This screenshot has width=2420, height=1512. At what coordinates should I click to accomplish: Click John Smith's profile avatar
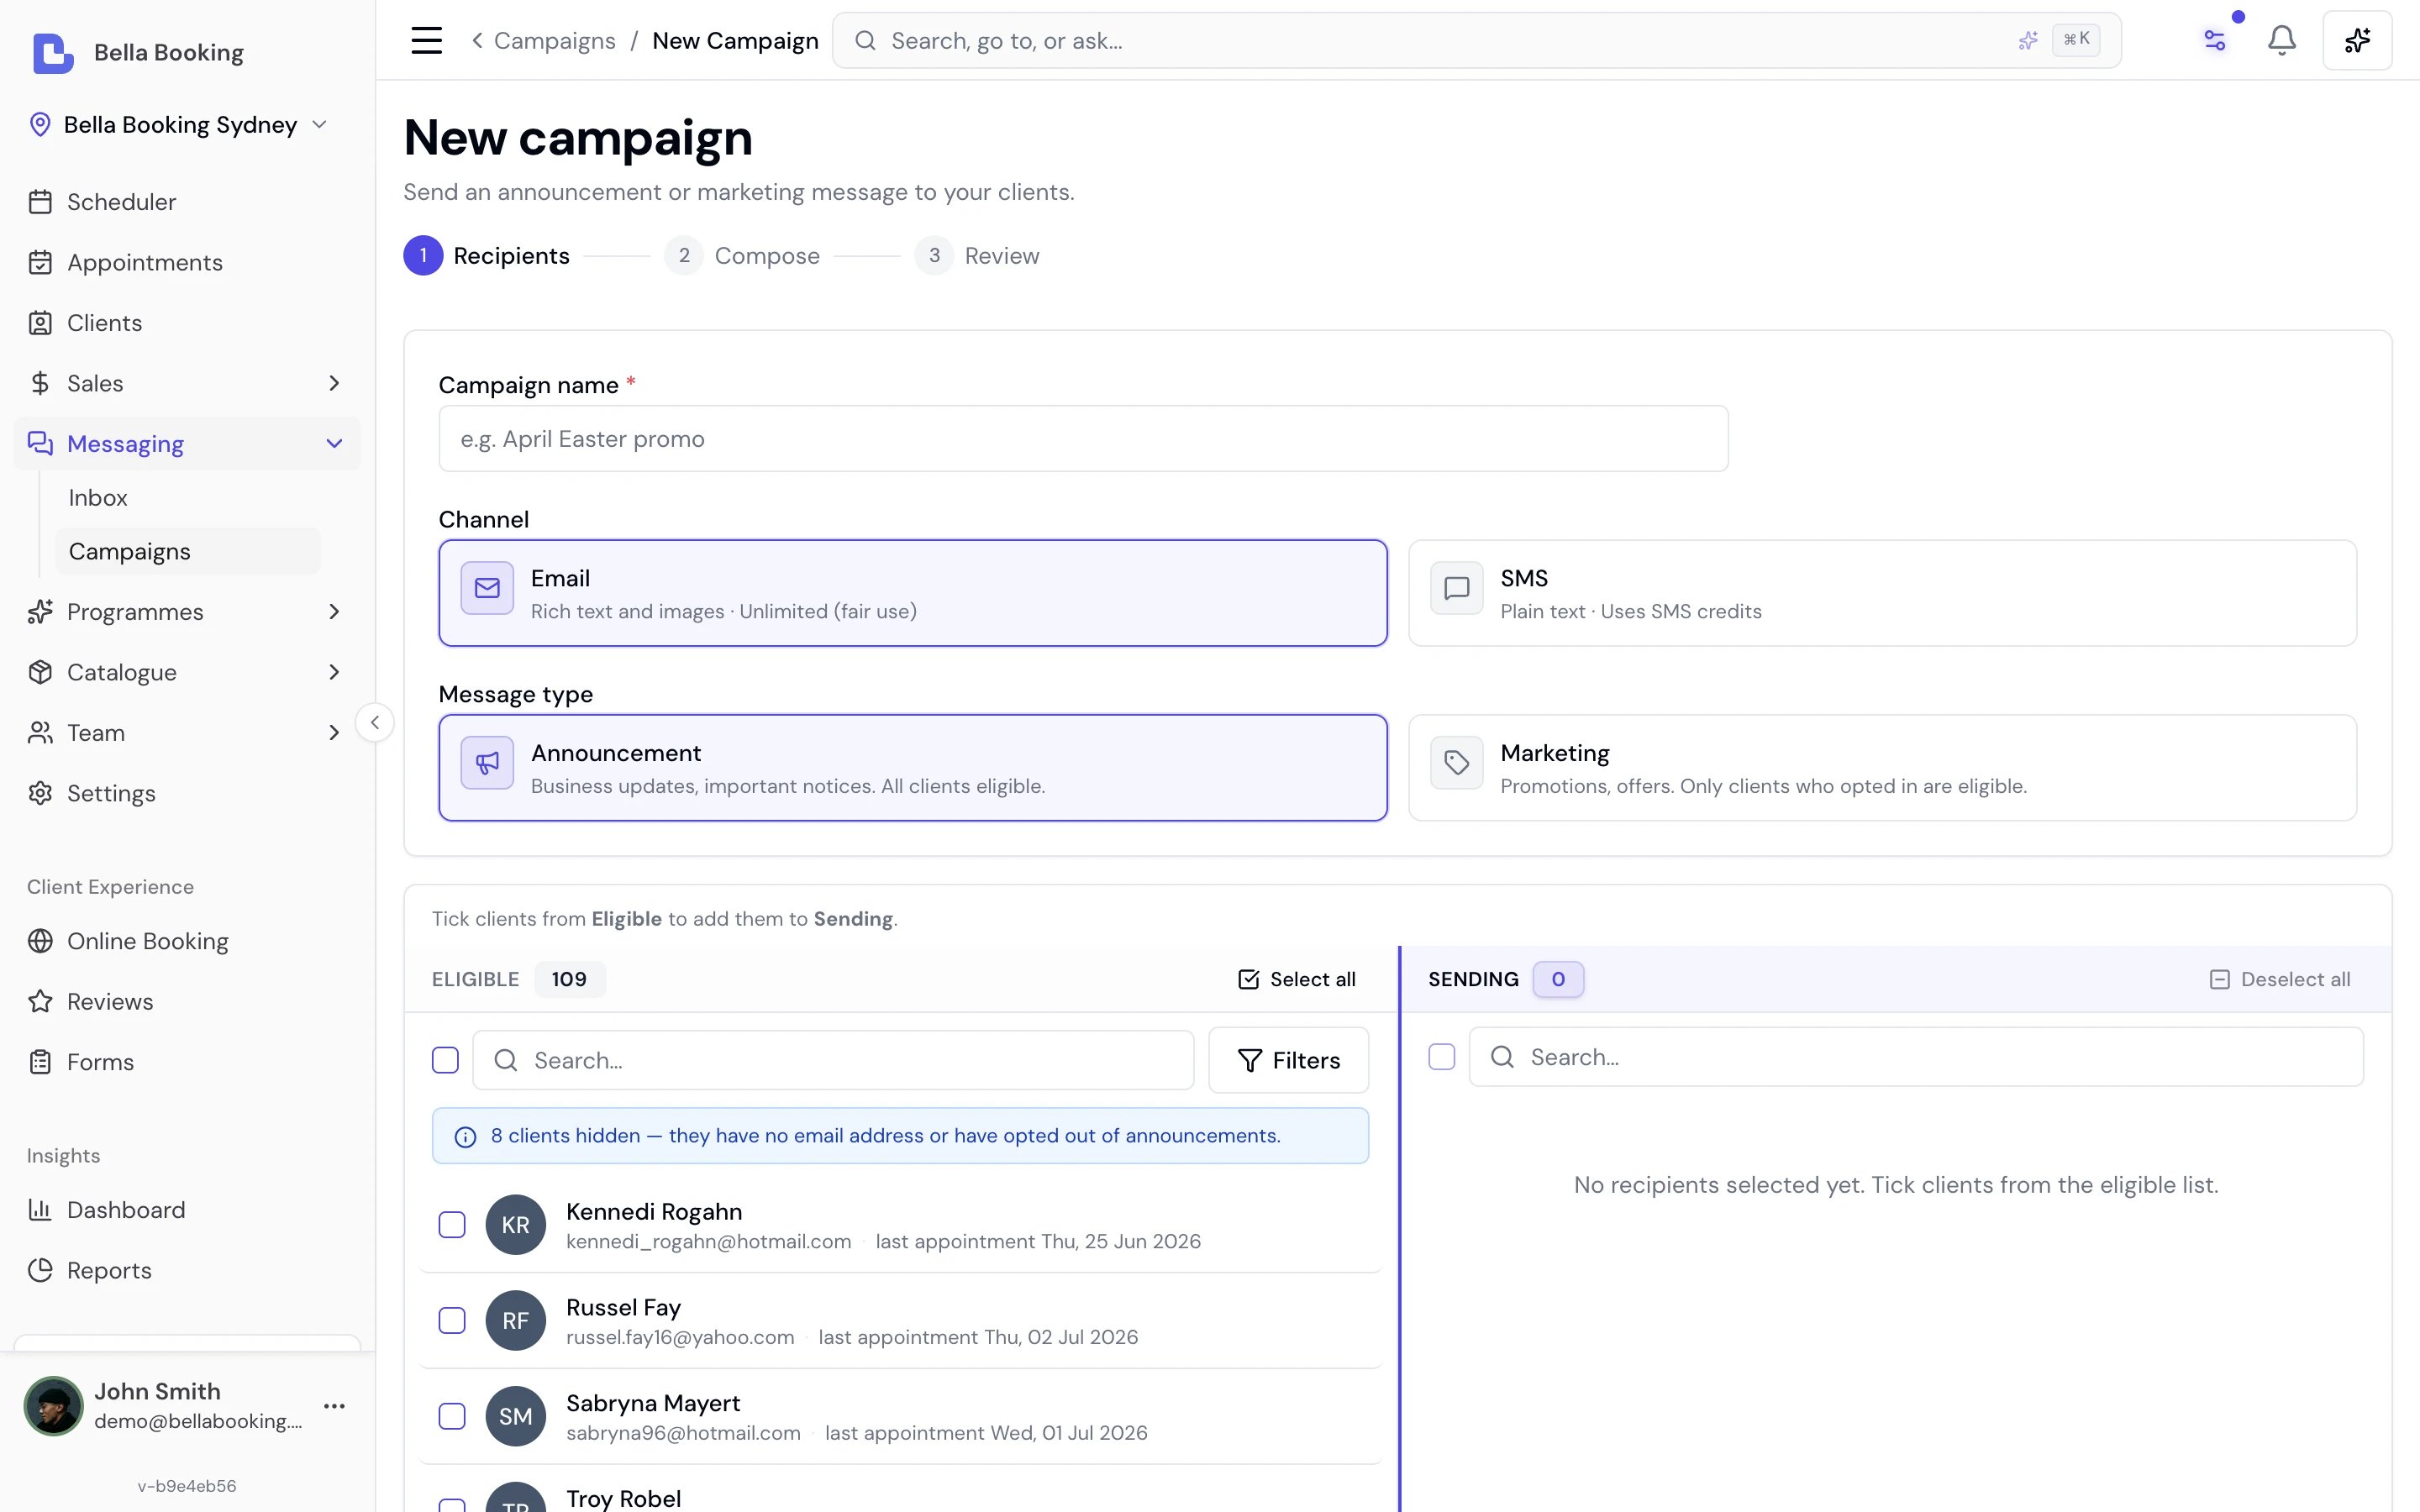pos(53,1406)
